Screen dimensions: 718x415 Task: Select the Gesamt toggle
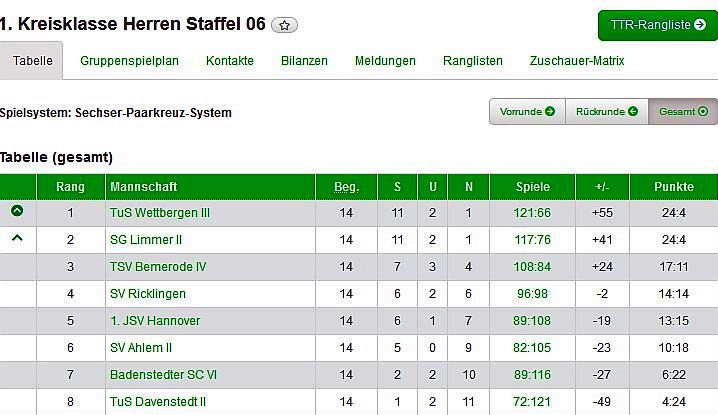pos(683,112)
